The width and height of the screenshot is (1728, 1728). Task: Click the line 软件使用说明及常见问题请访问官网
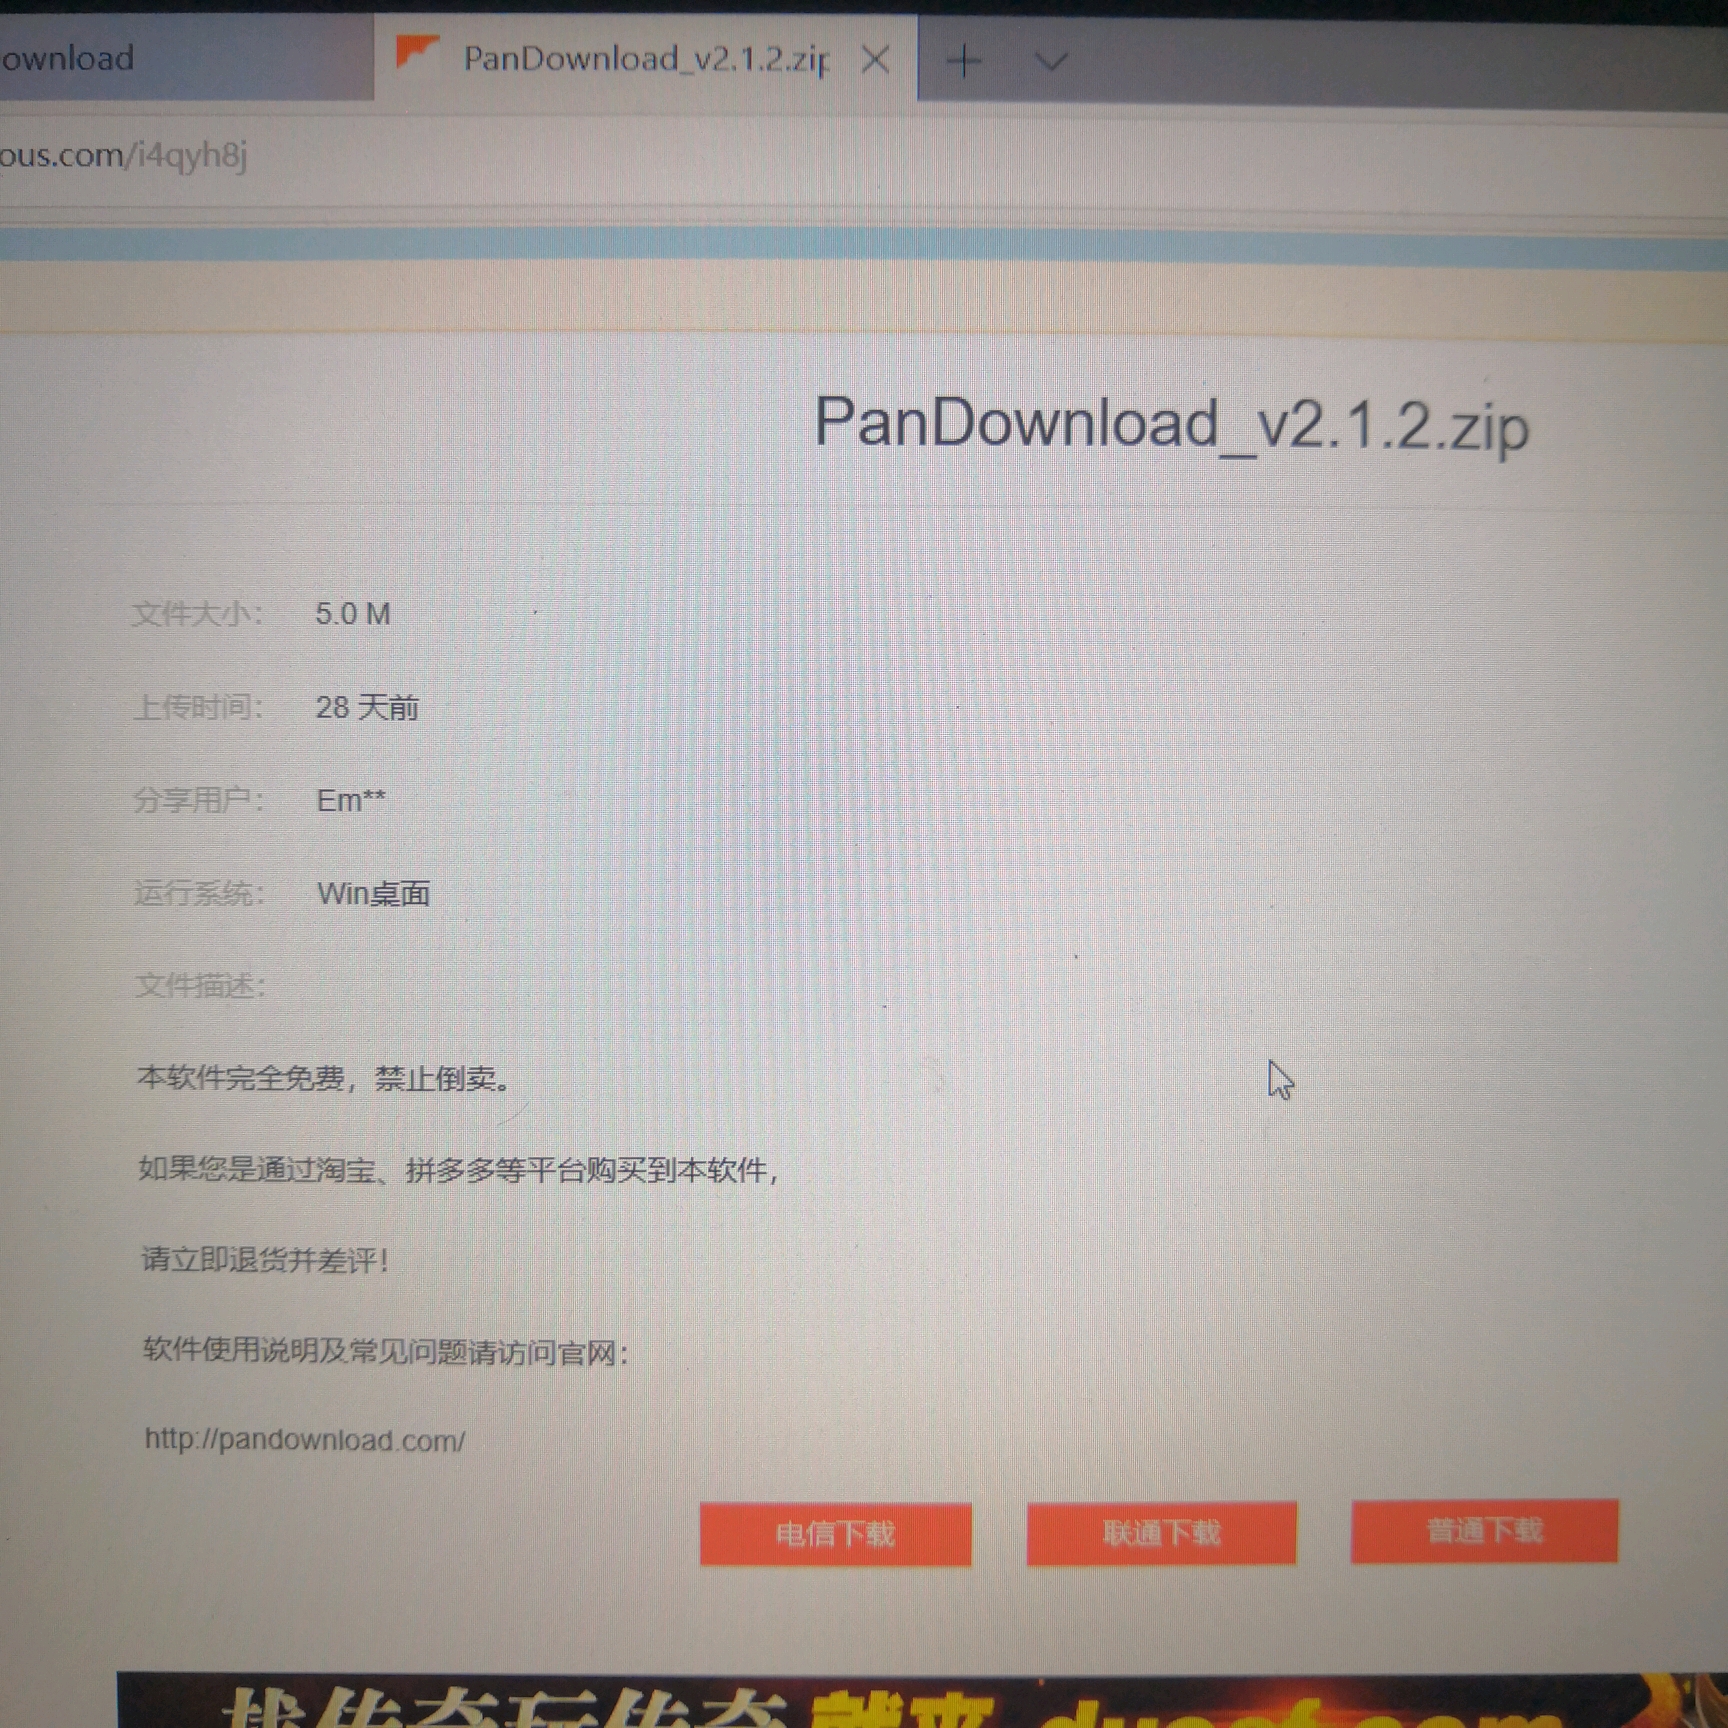386,1352
